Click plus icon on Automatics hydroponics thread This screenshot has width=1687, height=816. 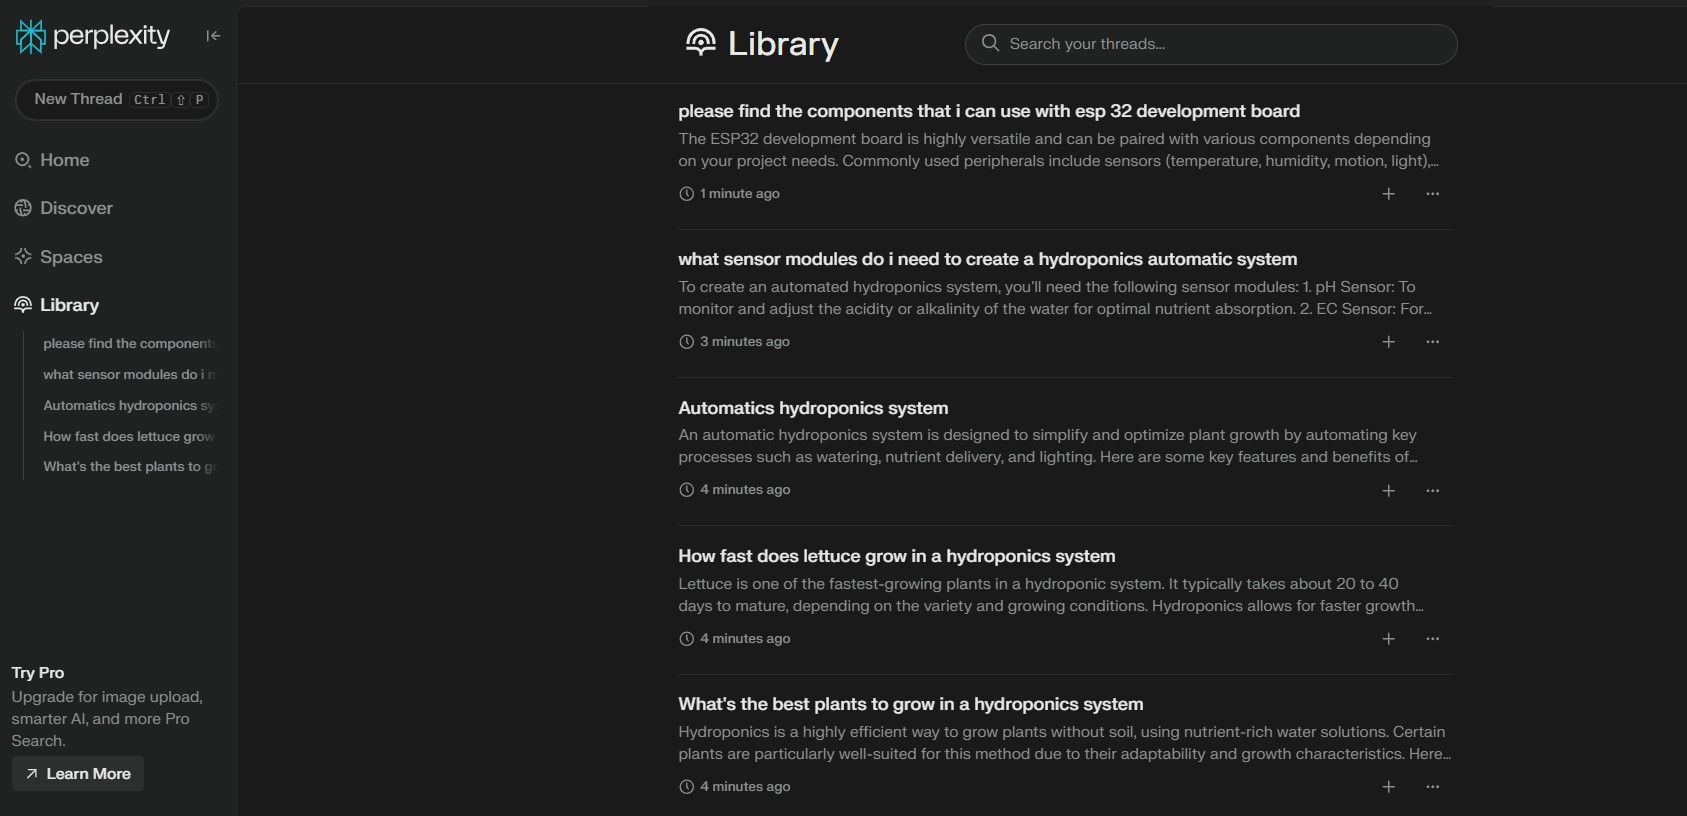point(1388,491)
